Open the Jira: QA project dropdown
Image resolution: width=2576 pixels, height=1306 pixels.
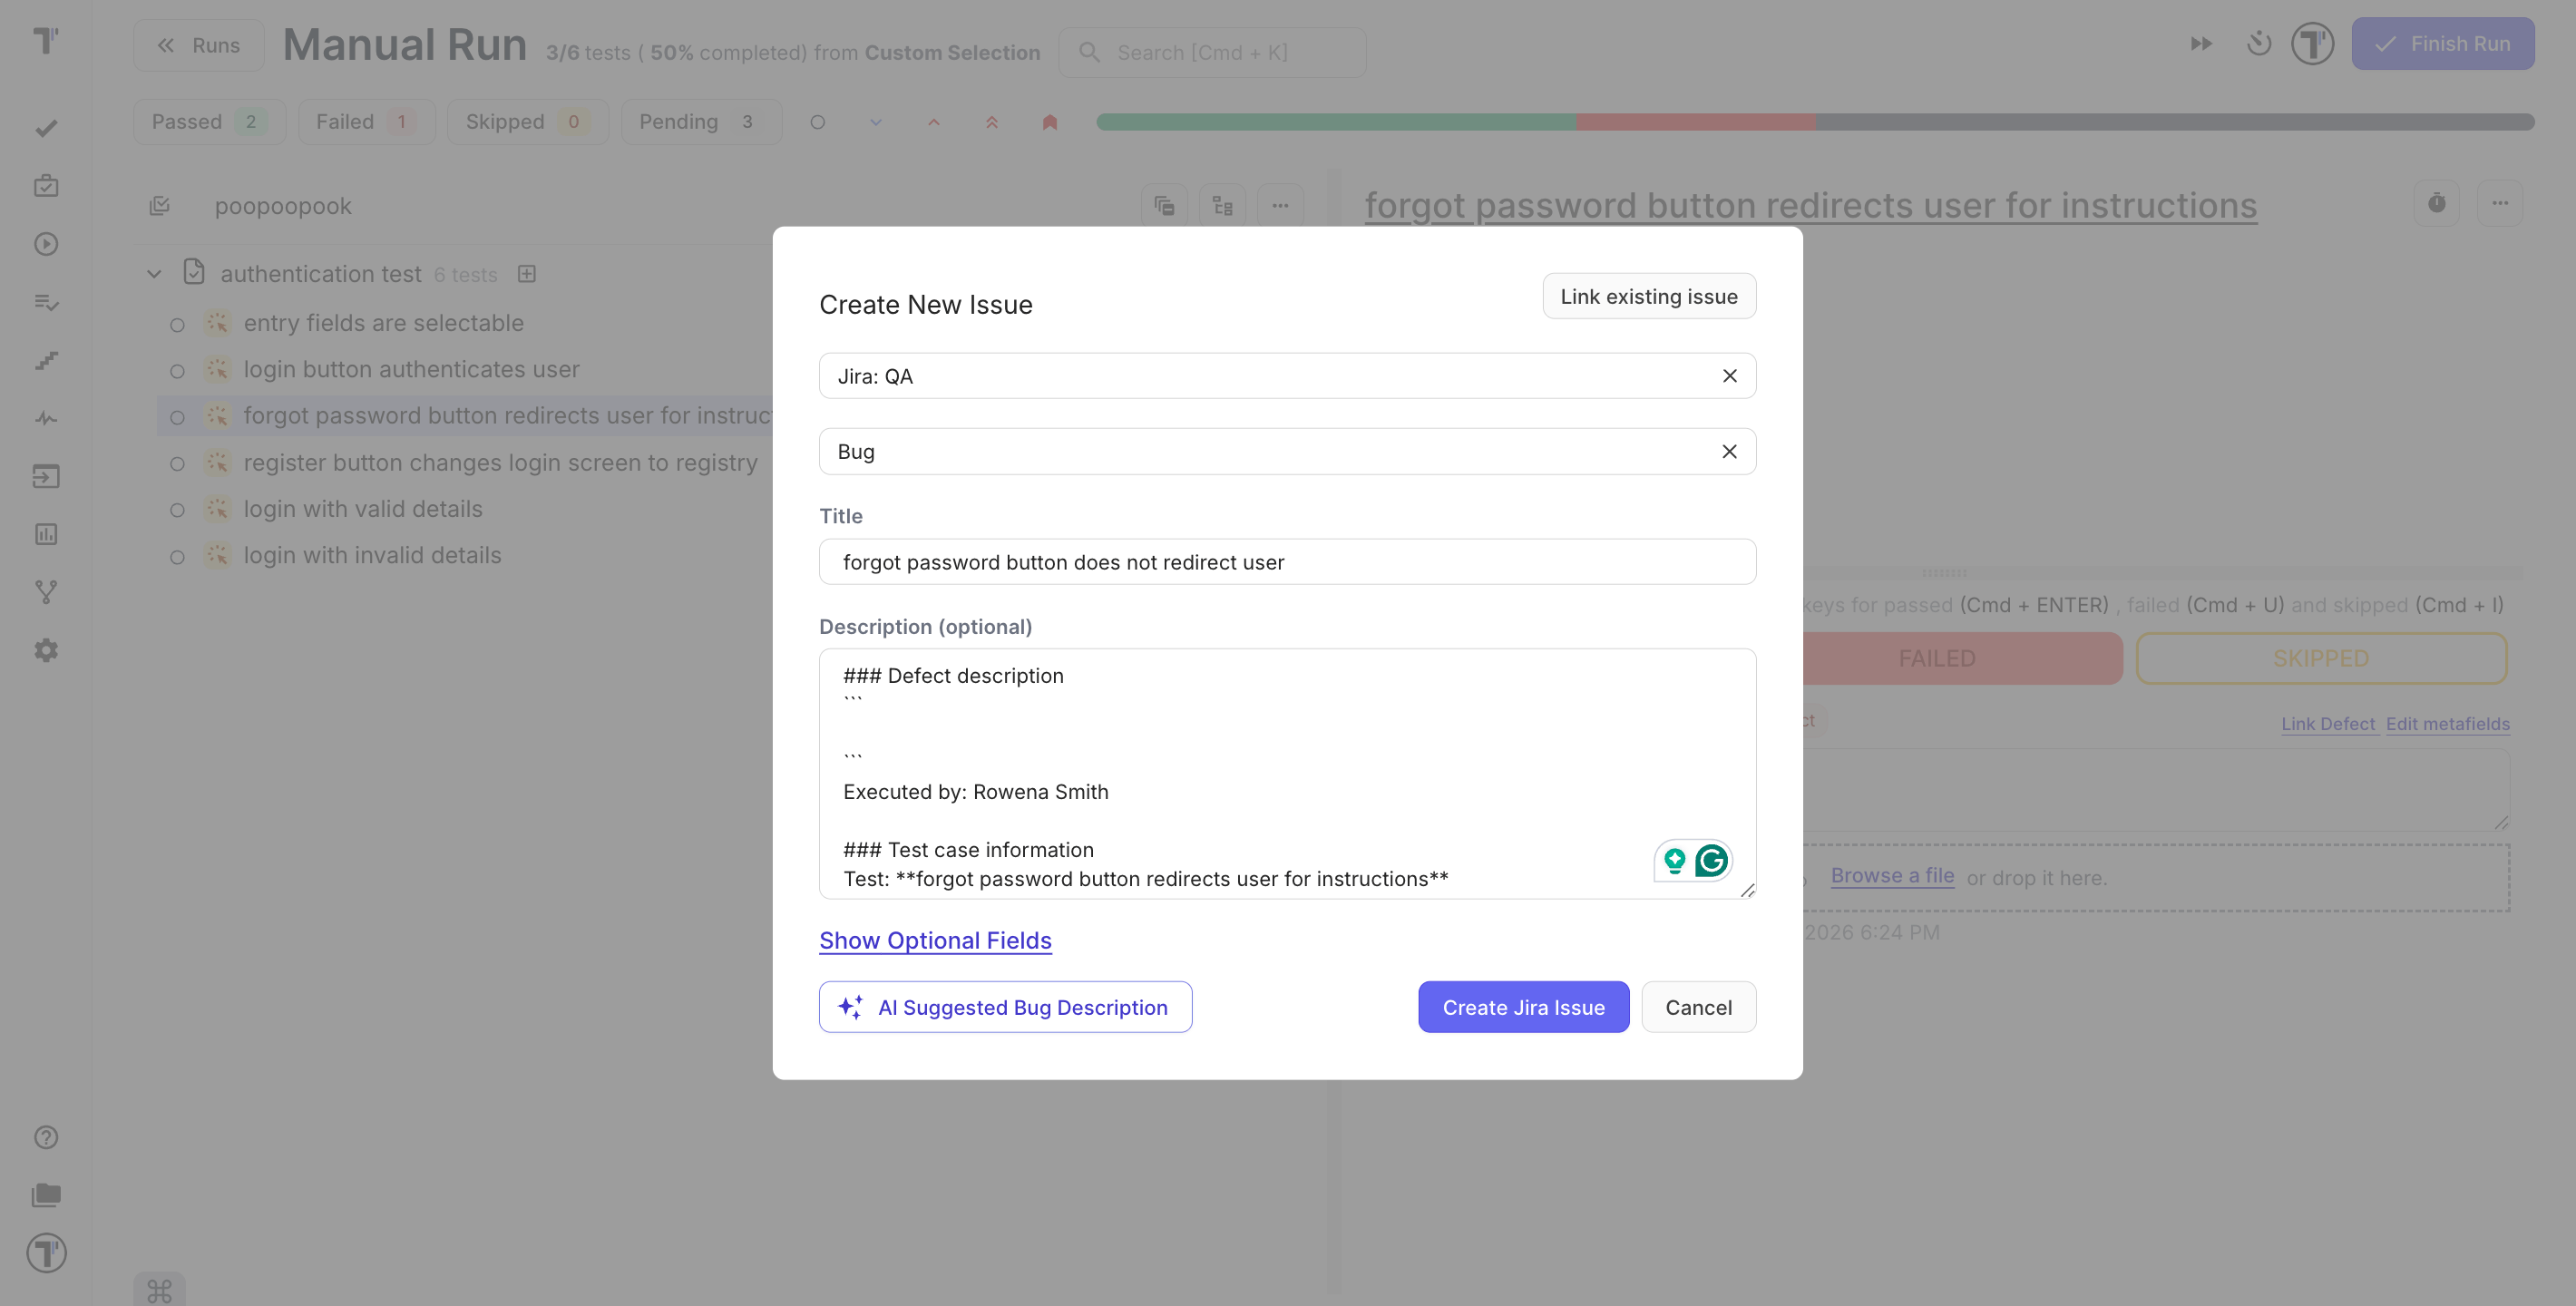[x=1287, y=376]
